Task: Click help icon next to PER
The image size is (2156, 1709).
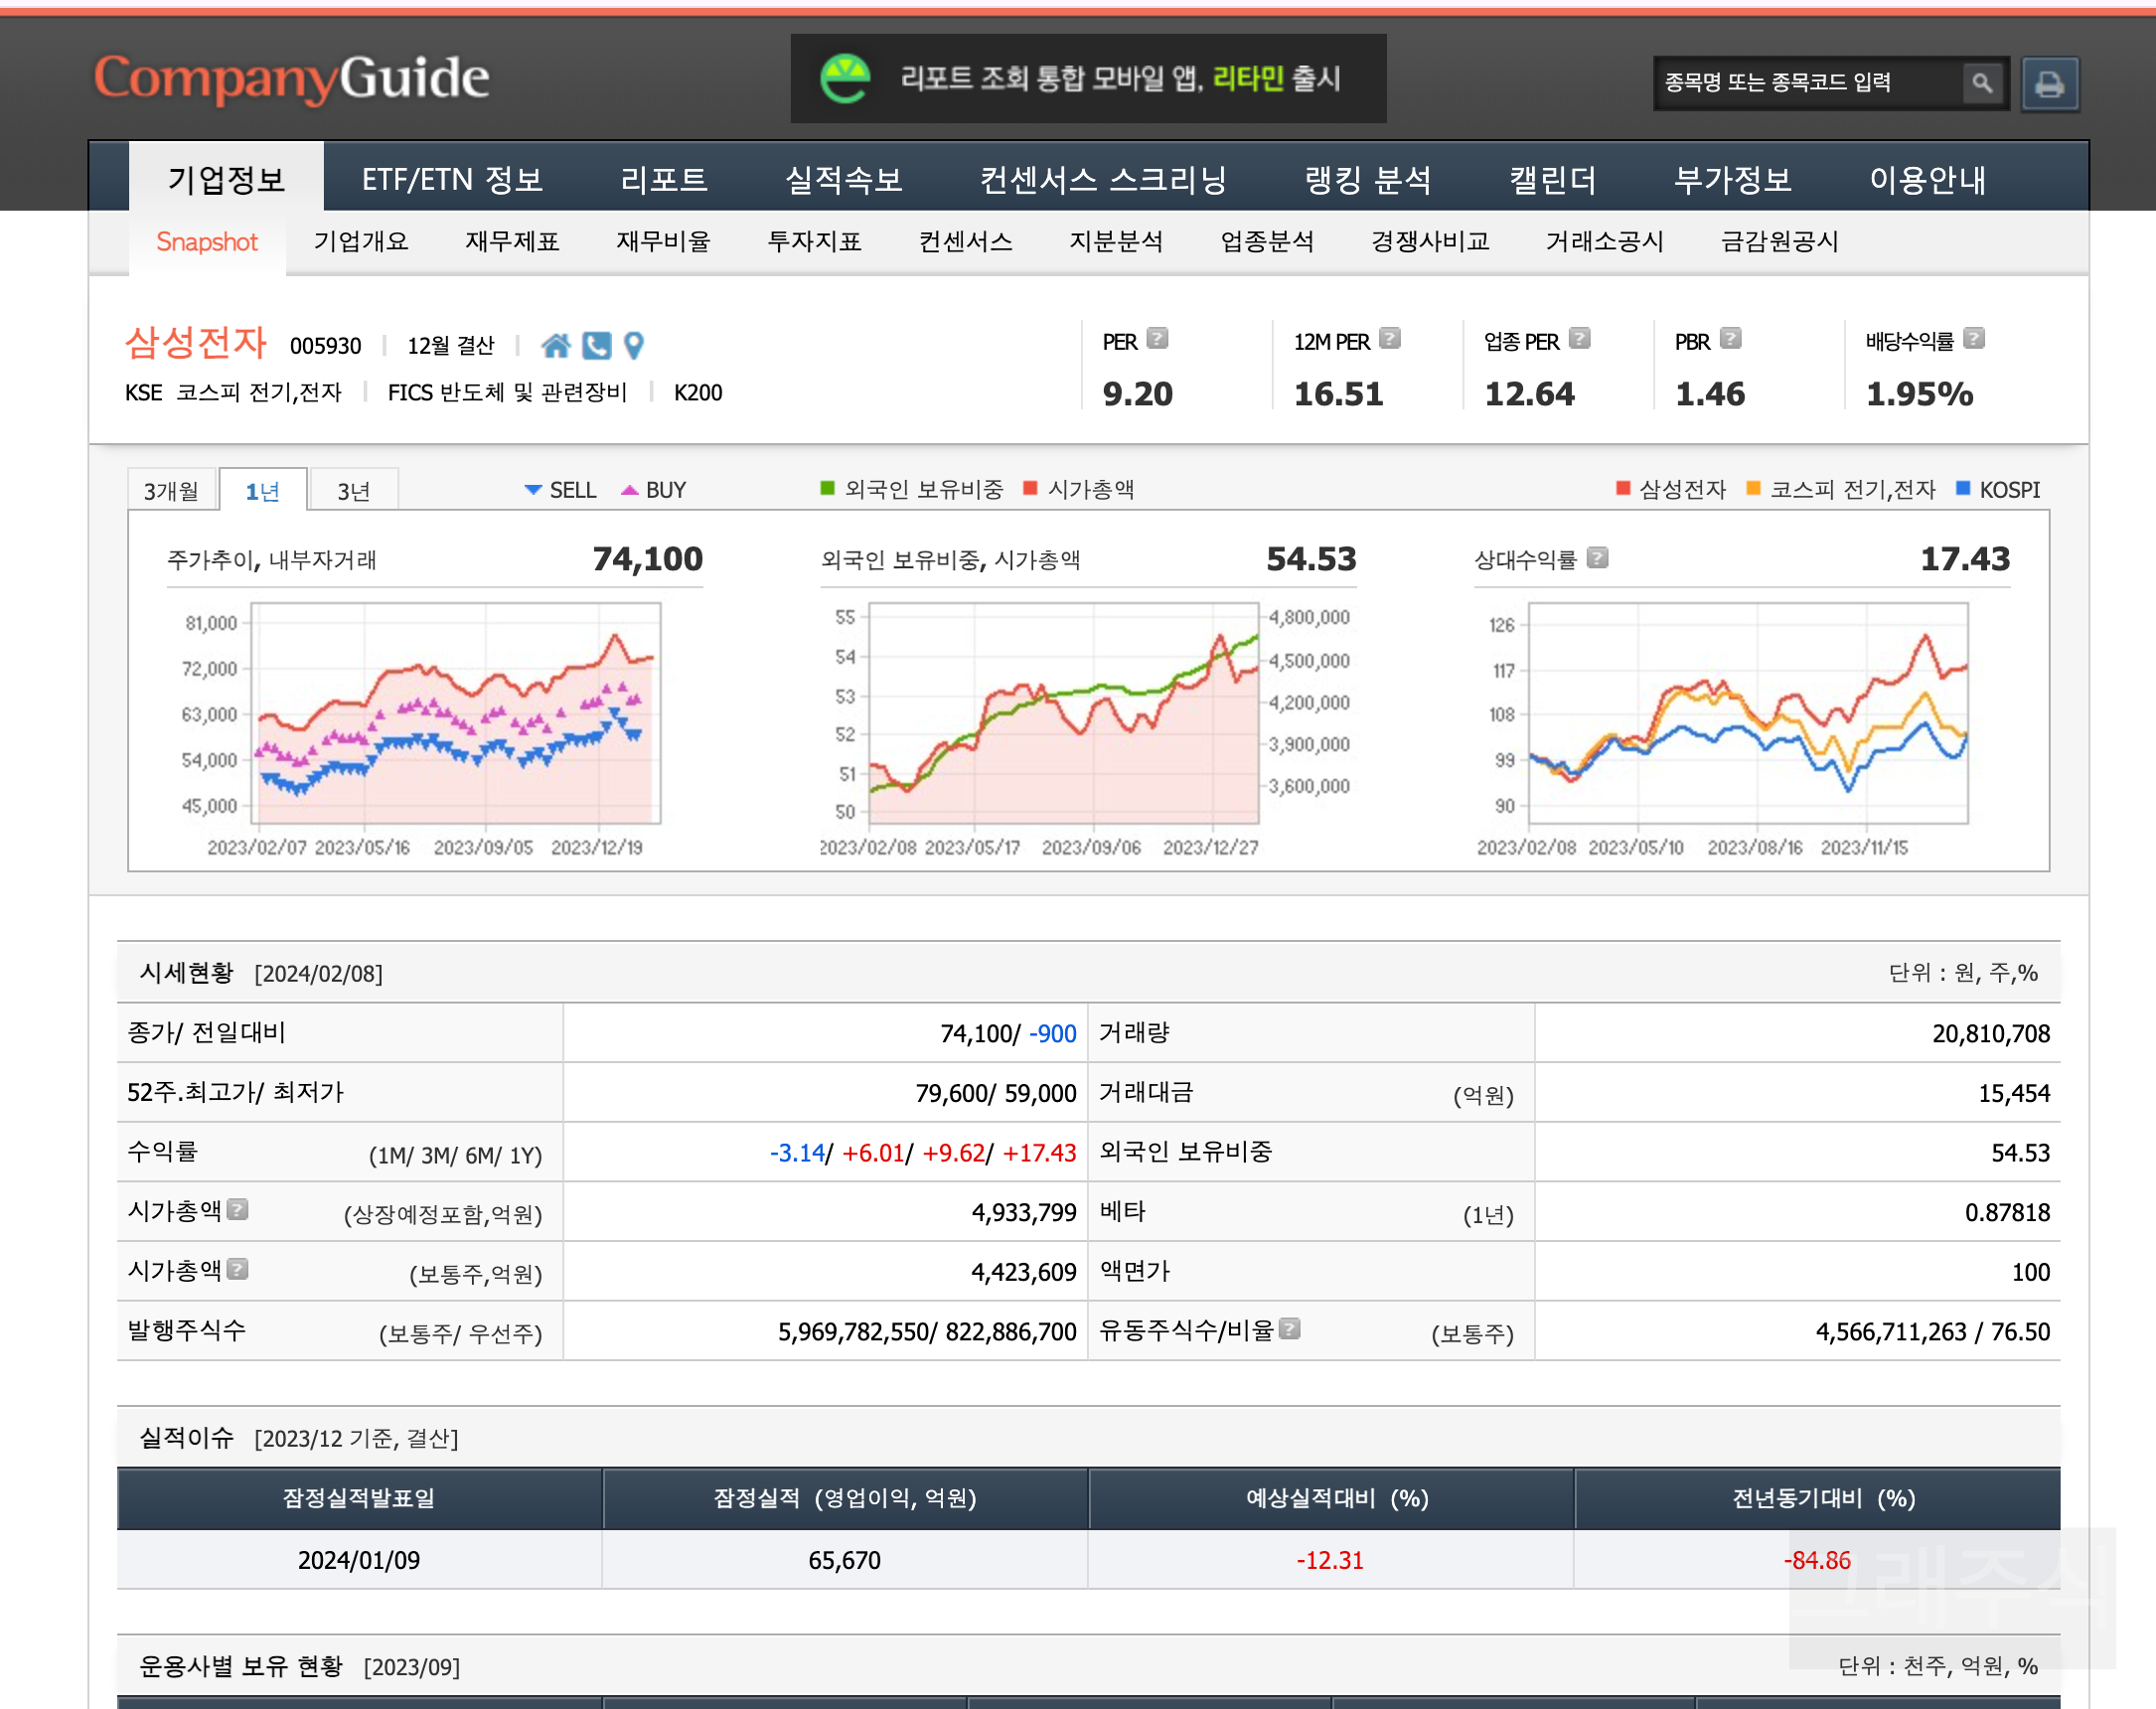Action: point(1158,339)
